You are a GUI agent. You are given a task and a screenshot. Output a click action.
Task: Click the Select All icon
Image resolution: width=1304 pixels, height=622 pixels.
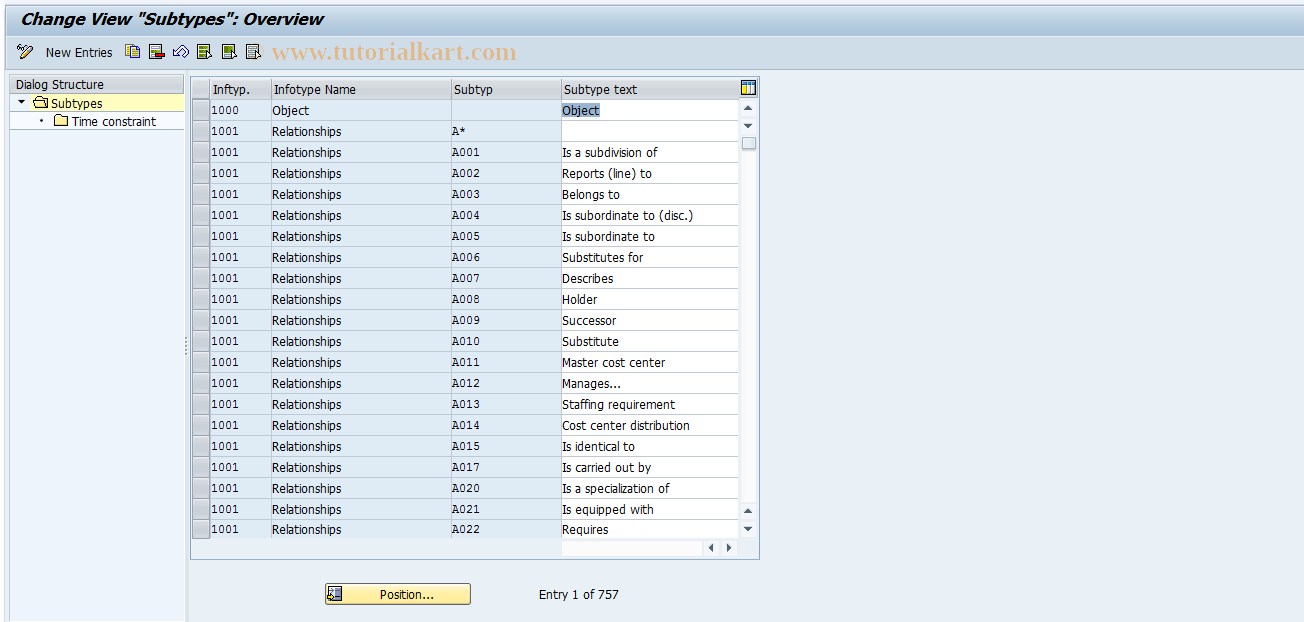coord(205,52)
